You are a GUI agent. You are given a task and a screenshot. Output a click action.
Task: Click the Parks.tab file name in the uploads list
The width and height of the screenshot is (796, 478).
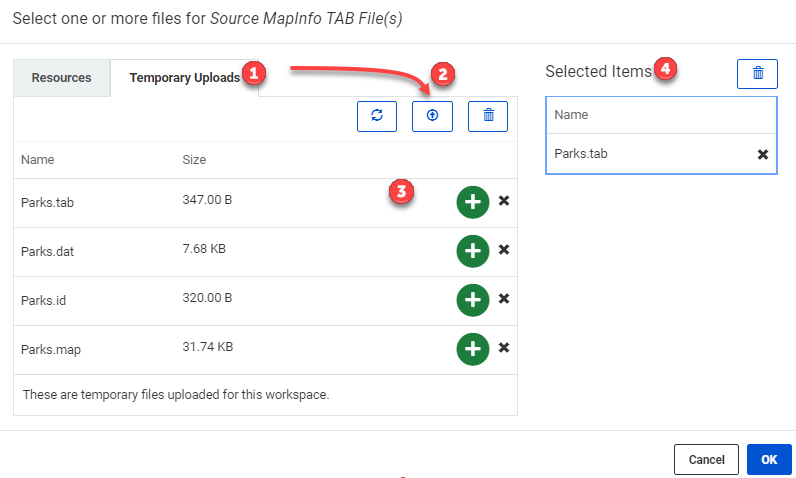tap(47, 202)
